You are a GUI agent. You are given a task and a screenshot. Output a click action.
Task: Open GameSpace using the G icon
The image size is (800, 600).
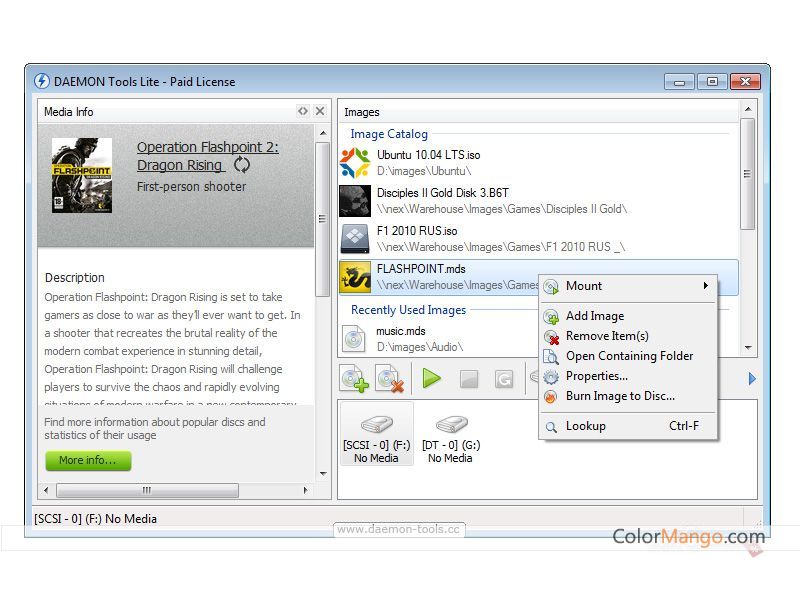[x=505, y=378]
